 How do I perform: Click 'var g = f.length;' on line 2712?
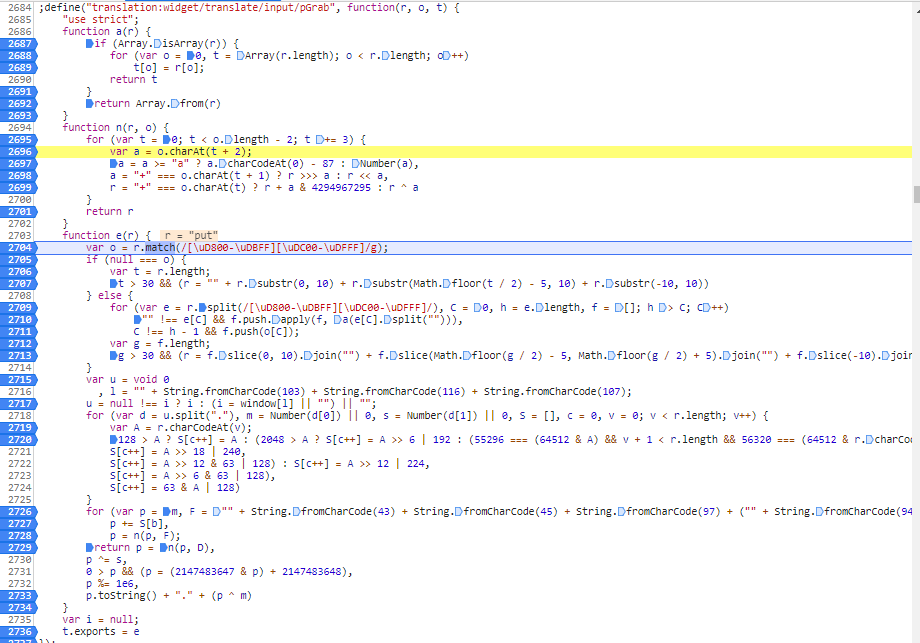tap(160, 344)
